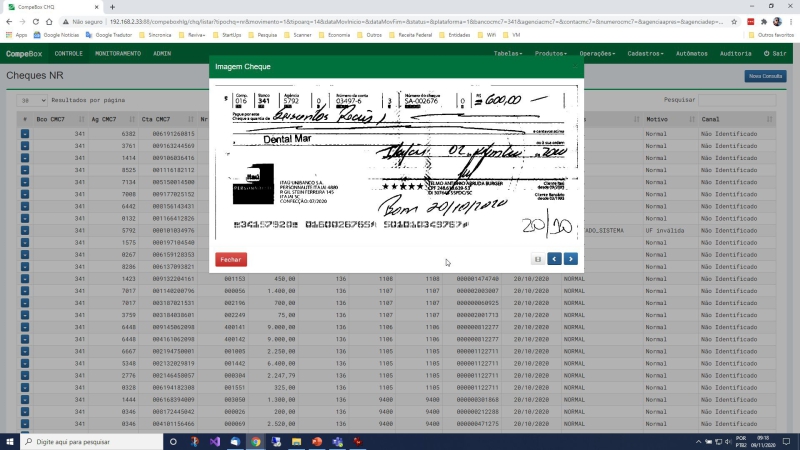Expand the Tabelas menu
This screenshot has height=450, width=800.
tap(507, 54)
